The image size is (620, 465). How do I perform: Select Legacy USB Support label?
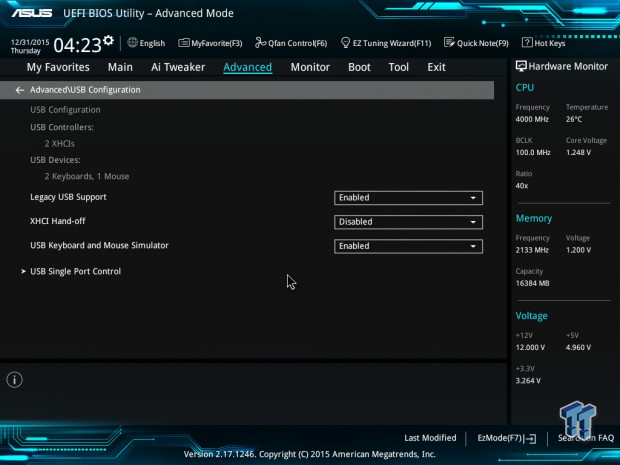[x=68, y=197]
